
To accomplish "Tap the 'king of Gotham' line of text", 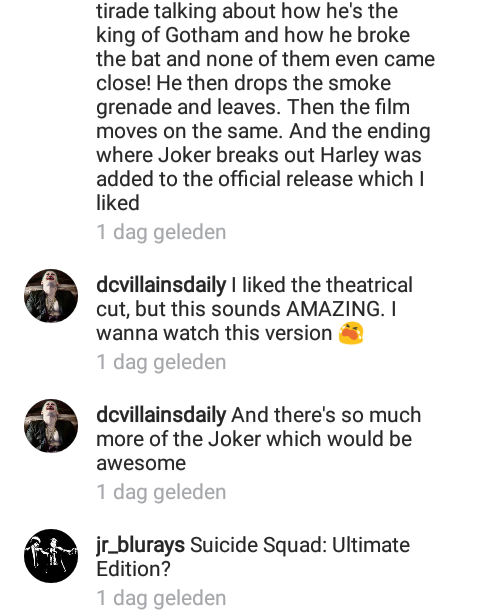I will [253, 35].
